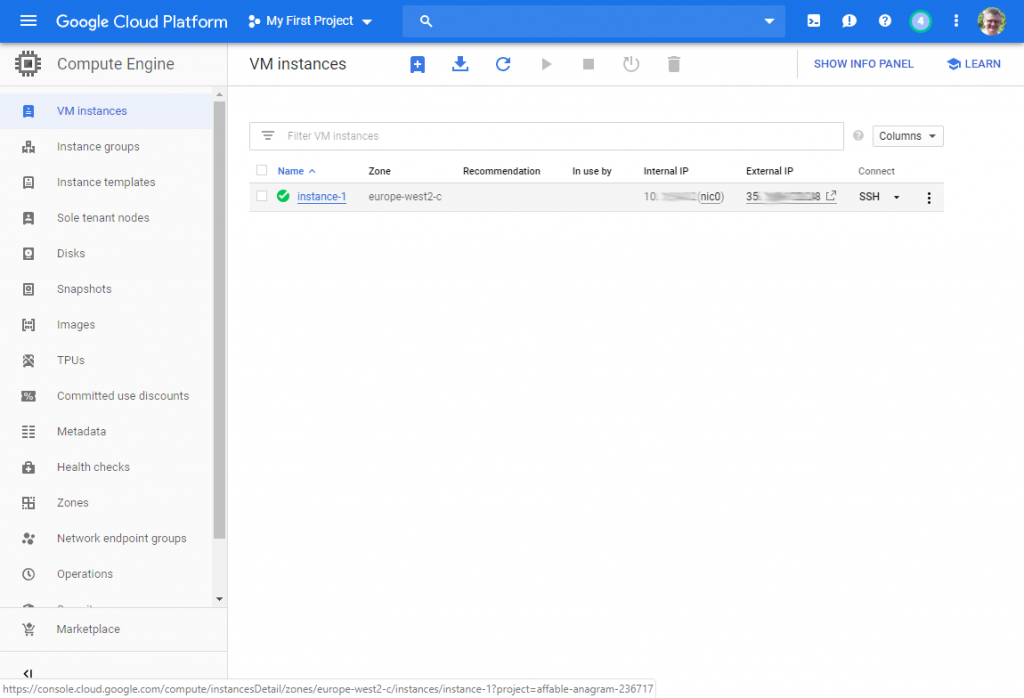
Task: Open the LEARN panel
Action: (x=974, y=64)
